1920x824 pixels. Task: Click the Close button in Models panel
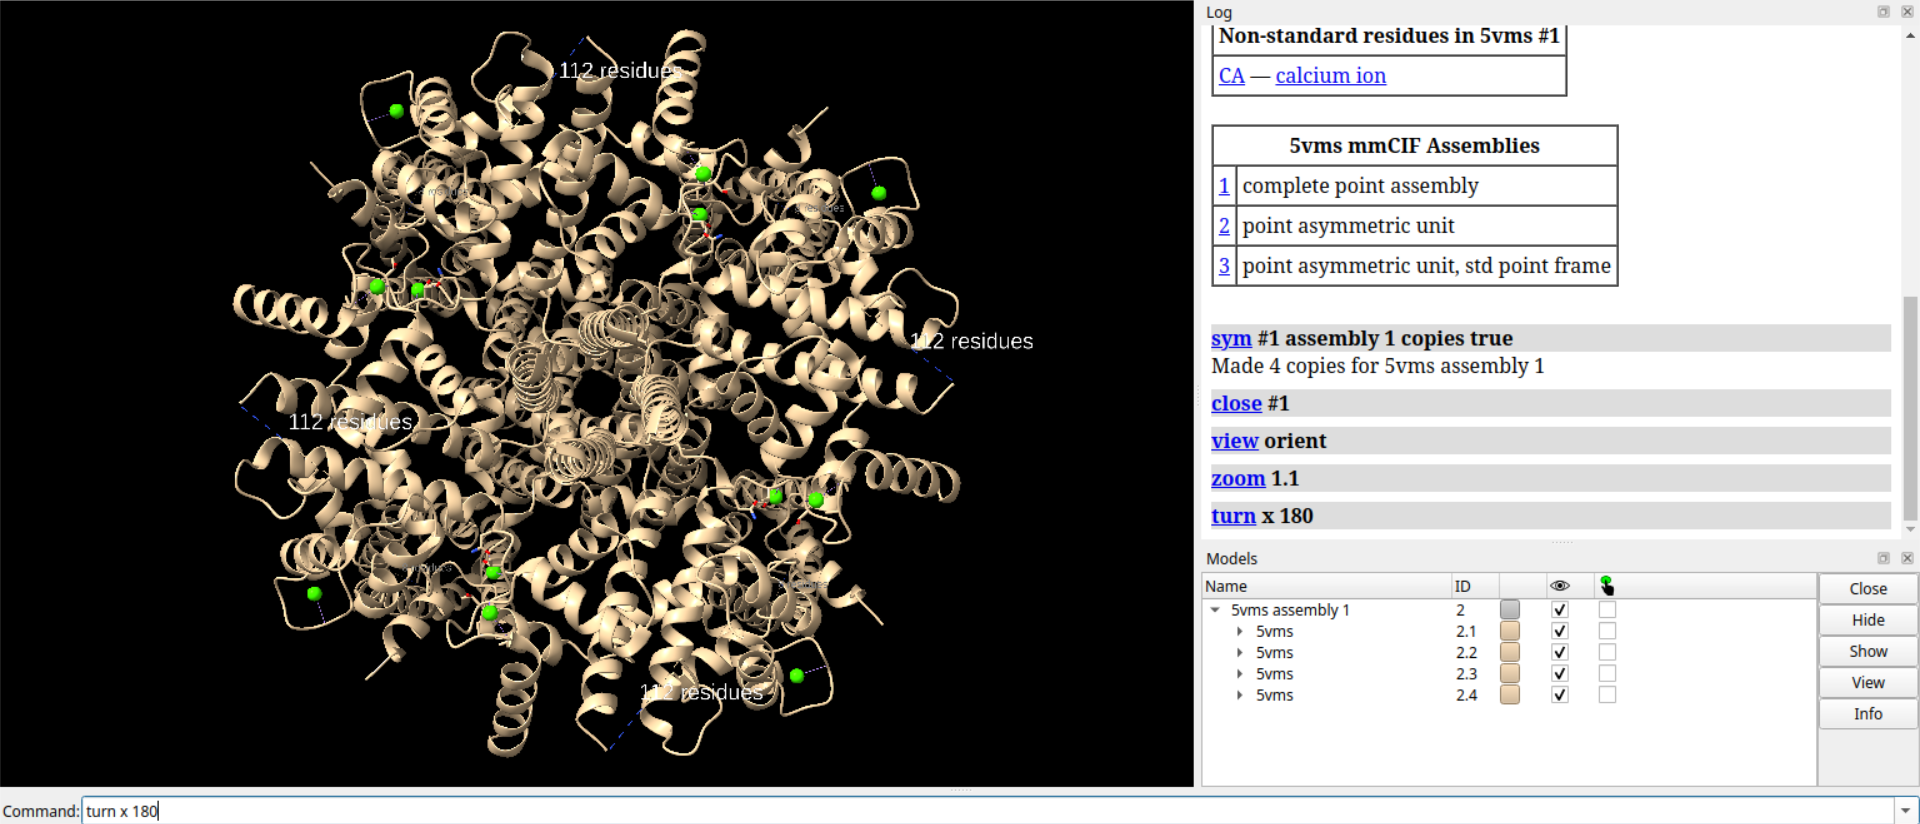(x=1868, y=589)
